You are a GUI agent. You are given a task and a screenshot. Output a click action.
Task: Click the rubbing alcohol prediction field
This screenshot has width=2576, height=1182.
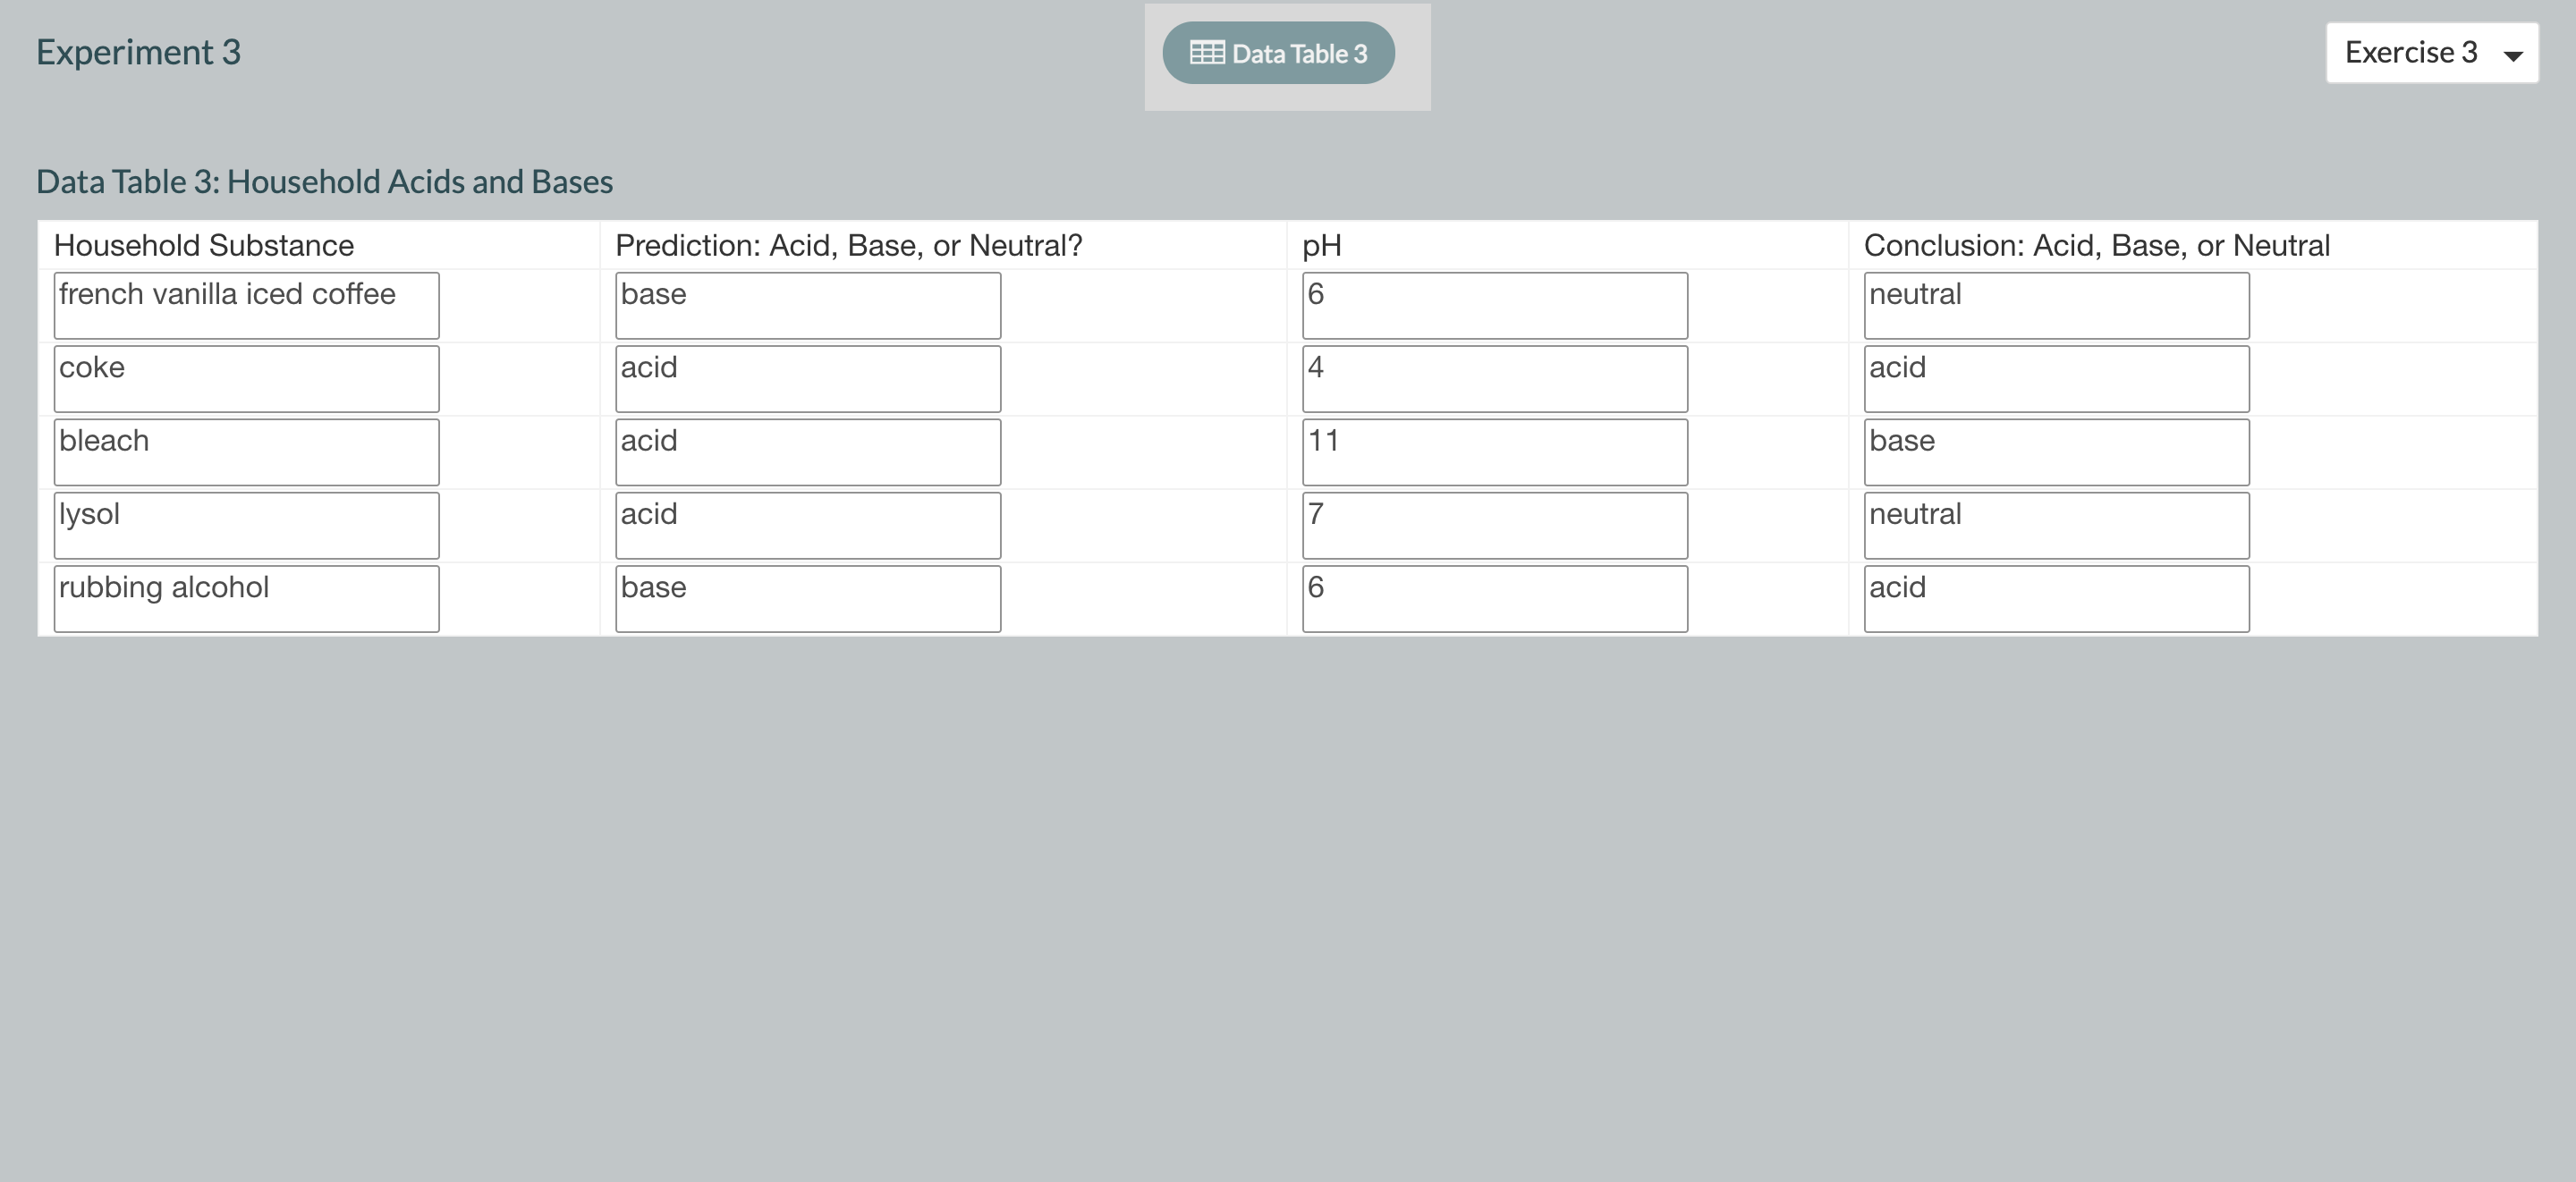[808, 599]
